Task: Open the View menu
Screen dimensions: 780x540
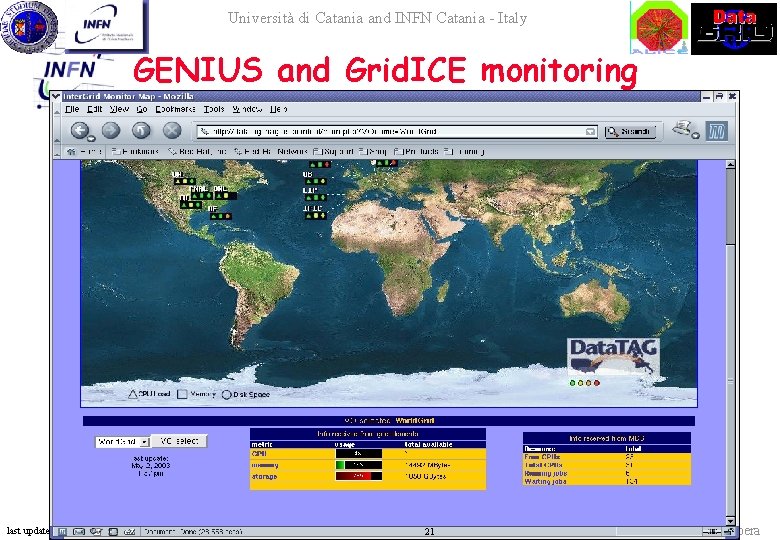Action: (119, 109)
